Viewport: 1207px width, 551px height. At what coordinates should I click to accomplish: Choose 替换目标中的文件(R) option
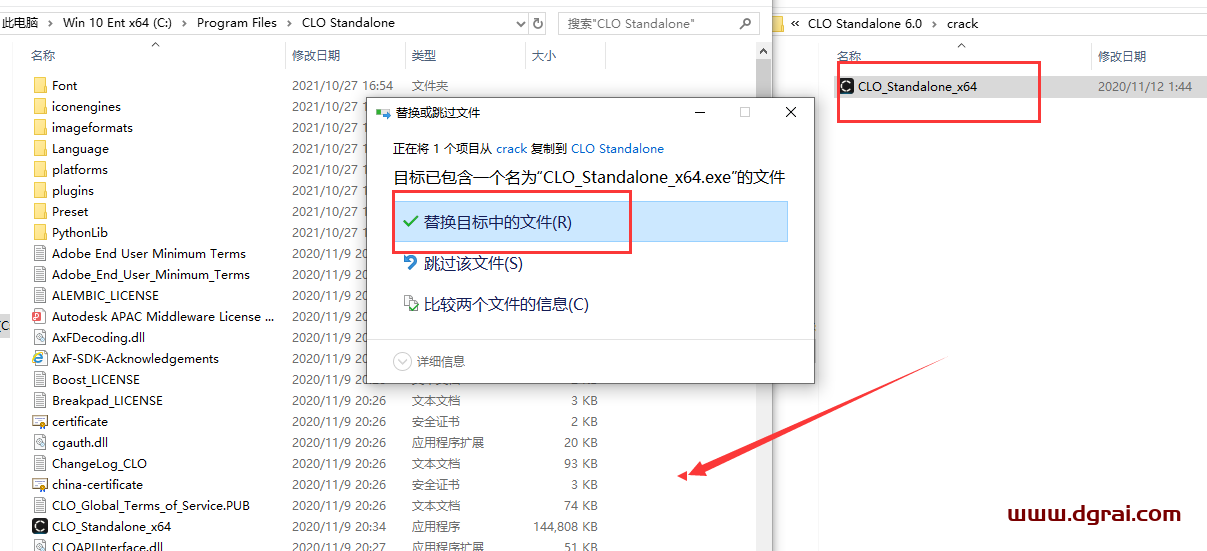tap(590, 222)
